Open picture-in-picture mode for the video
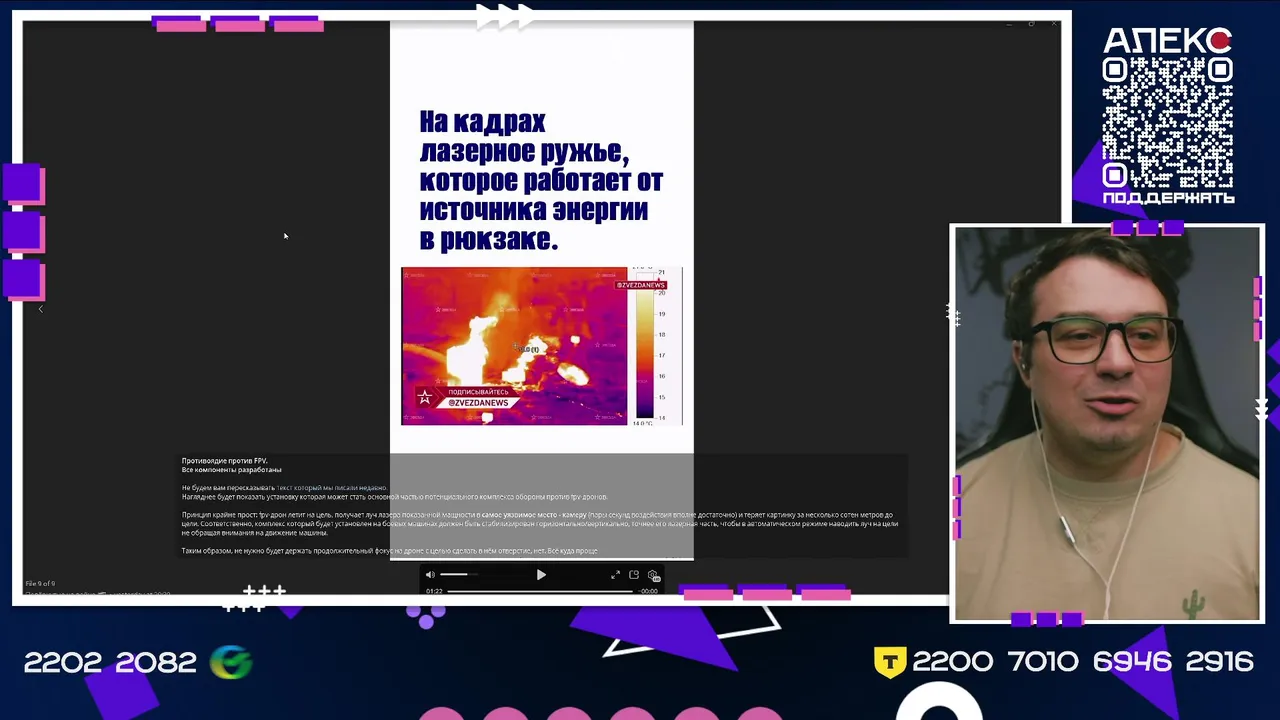Viewport: 1280px width, 720px height. 634,575
